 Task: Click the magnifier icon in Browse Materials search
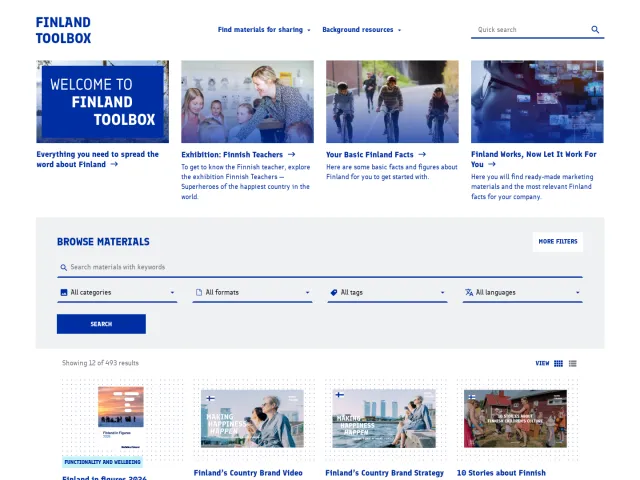64,267
